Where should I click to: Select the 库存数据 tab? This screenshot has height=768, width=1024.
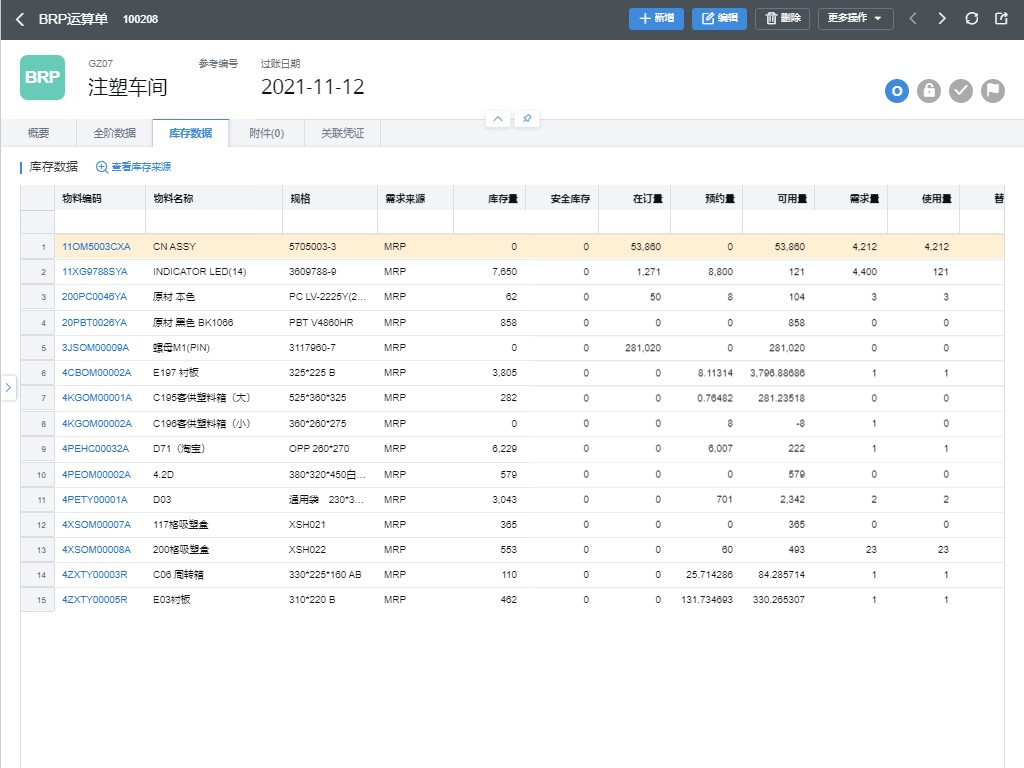(x=191, y=133)
